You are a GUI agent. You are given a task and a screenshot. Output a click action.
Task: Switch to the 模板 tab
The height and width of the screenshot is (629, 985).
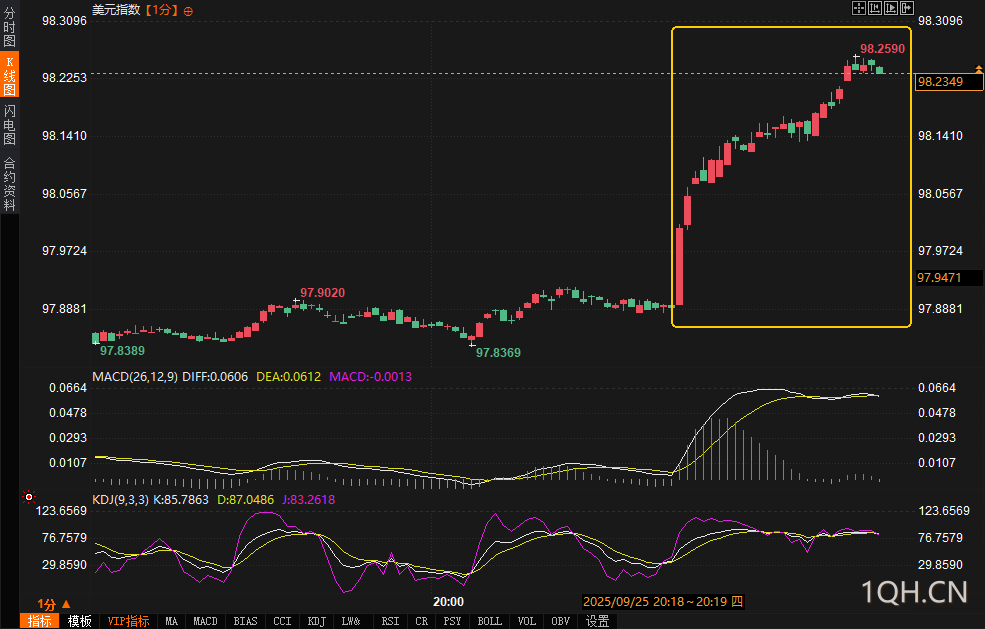point(79,621)
